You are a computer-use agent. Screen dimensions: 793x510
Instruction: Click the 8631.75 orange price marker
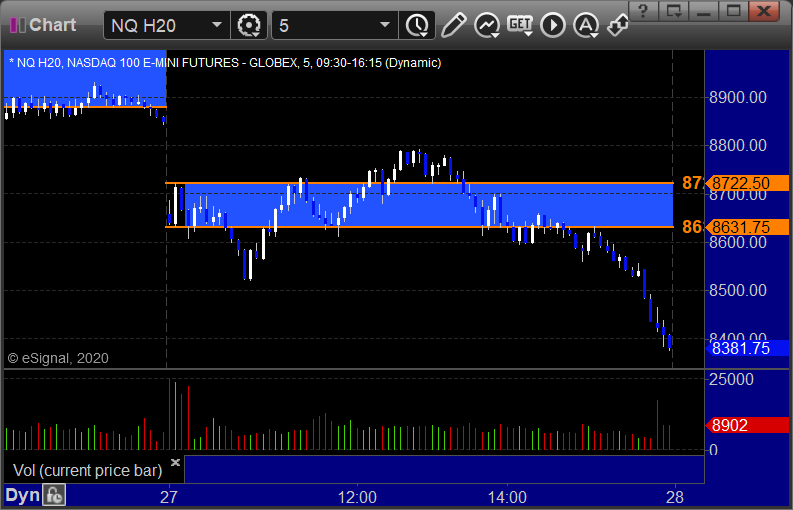747,227
